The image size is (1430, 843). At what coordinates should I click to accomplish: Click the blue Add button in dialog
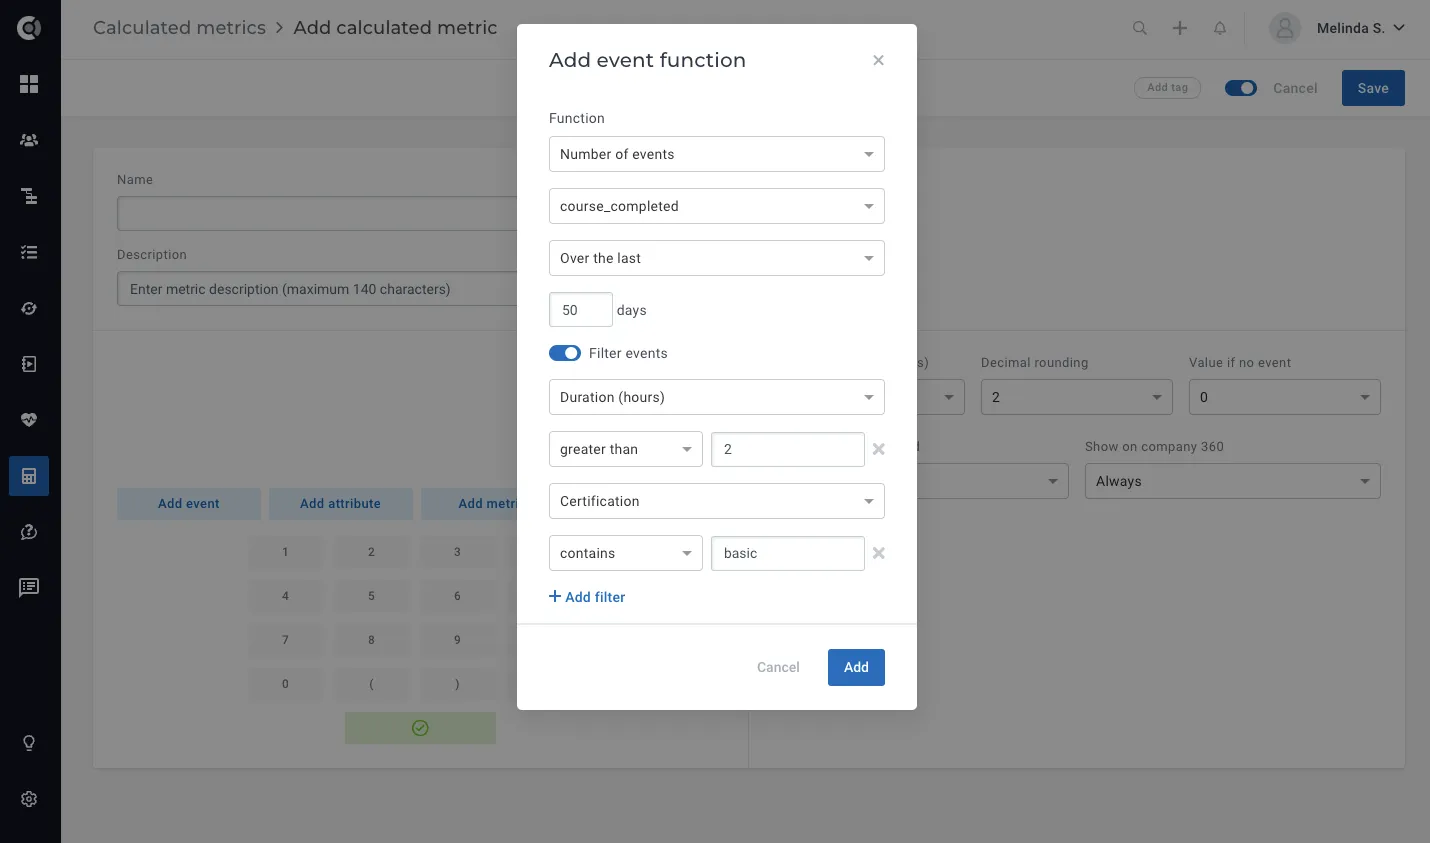point(856,667)
